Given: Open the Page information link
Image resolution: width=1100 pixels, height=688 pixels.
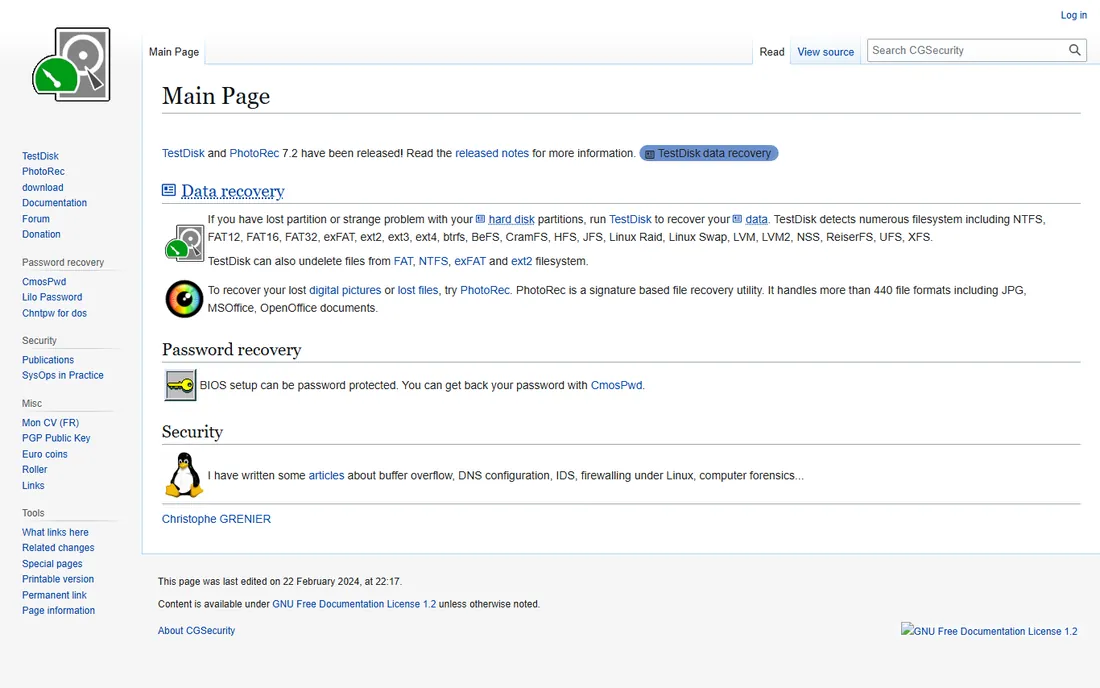Looking at the screenshot, I should (58, 610).
